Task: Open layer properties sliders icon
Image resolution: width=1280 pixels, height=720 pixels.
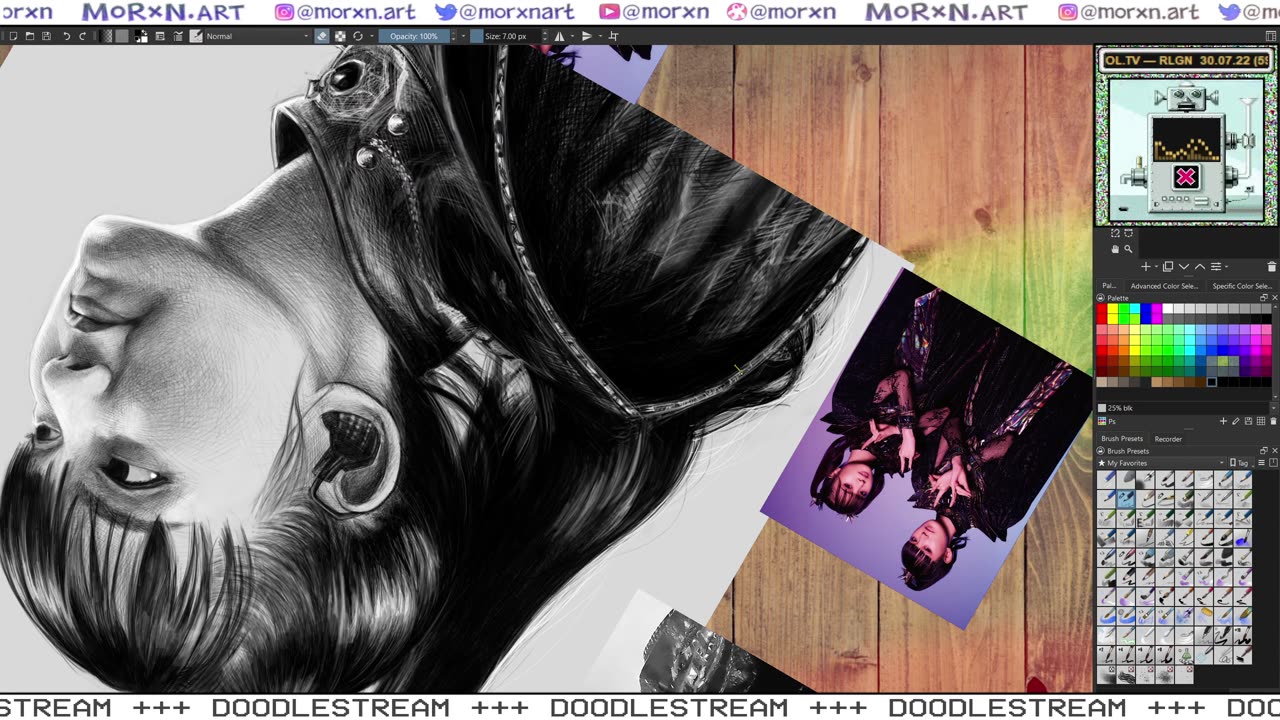Action: [x=1216, y=267]
